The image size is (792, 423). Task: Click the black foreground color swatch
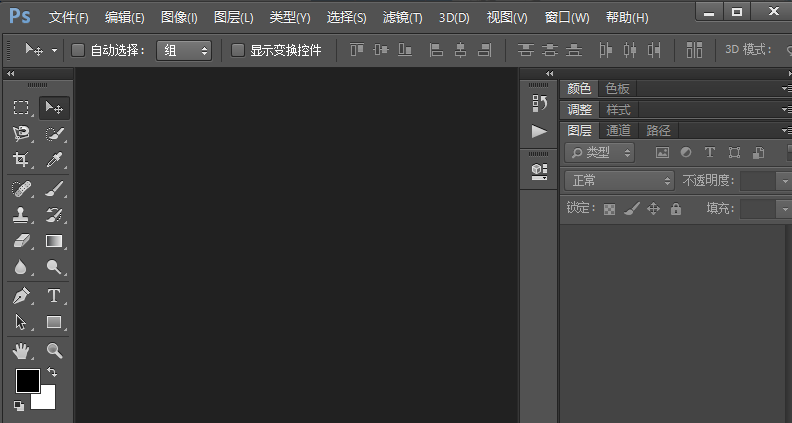[27, 381]
